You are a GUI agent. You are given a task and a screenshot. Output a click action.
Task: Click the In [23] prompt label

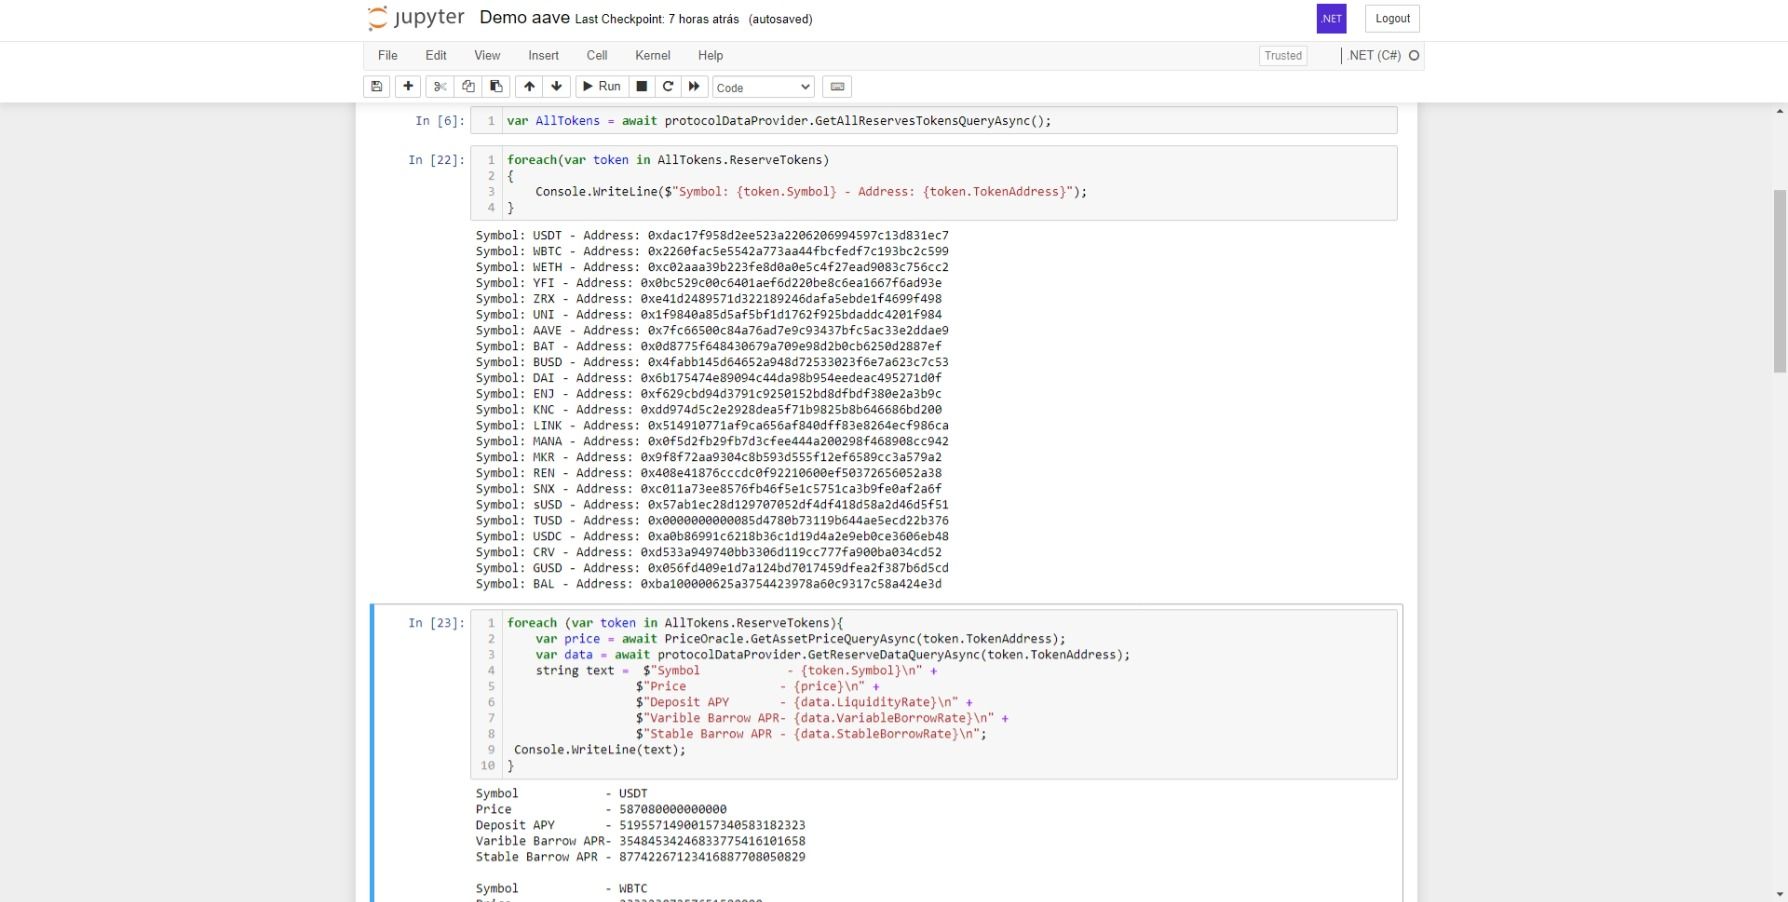point(436,623)
